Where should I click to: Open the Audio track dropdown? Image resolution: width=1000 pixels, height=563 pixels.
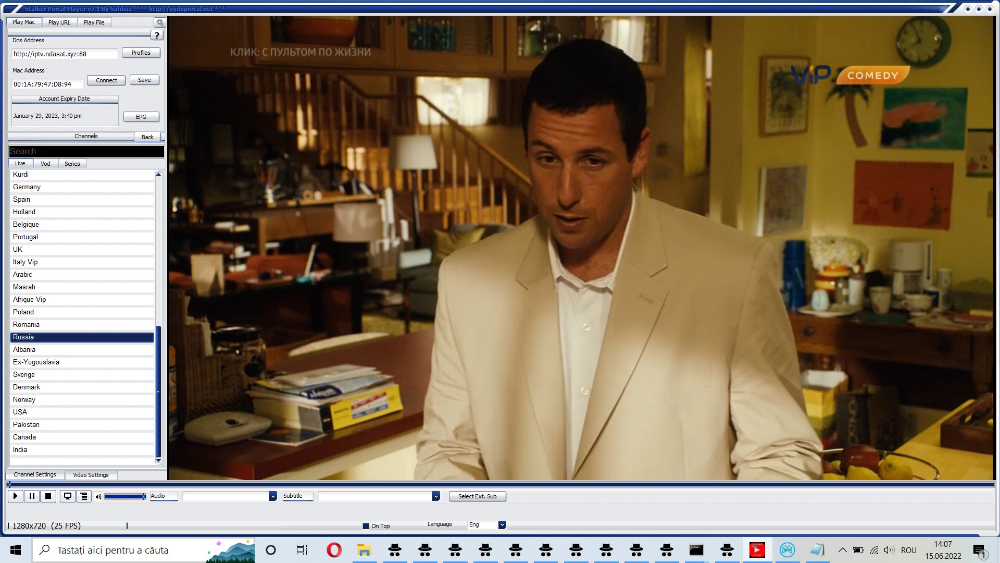(x=272, y=496)
